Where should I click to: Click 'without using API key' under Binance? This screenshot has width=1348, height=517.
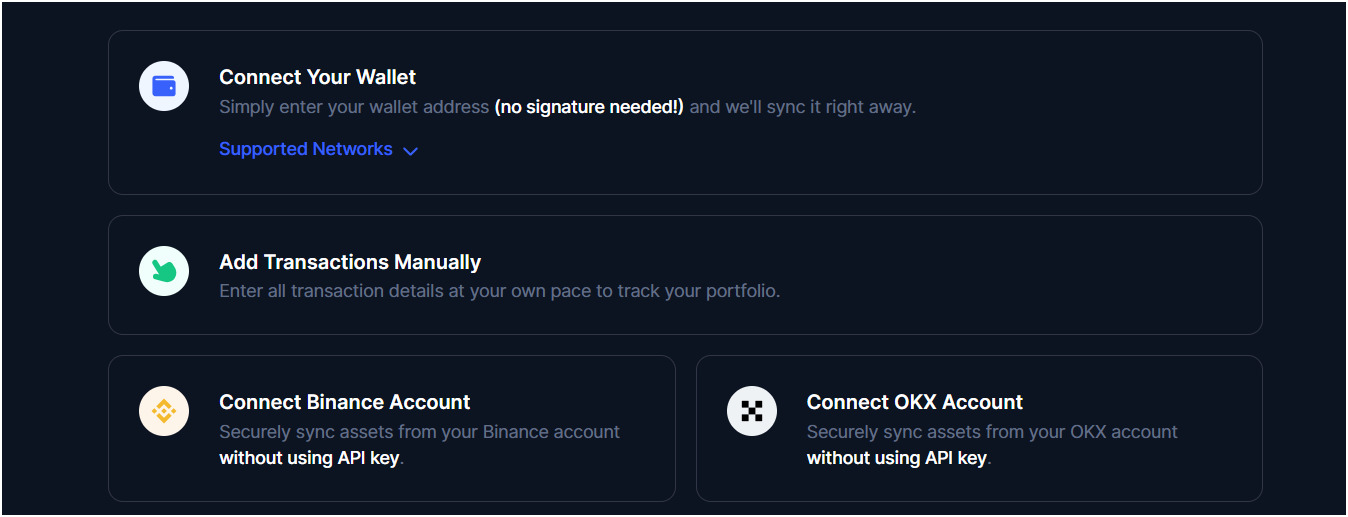[309, 458]
